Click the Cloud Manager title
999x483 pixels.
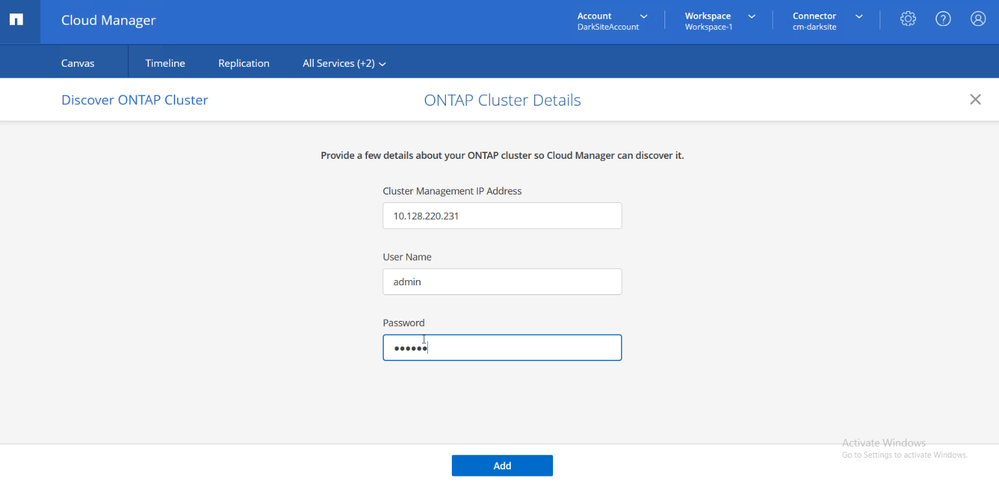108,20
